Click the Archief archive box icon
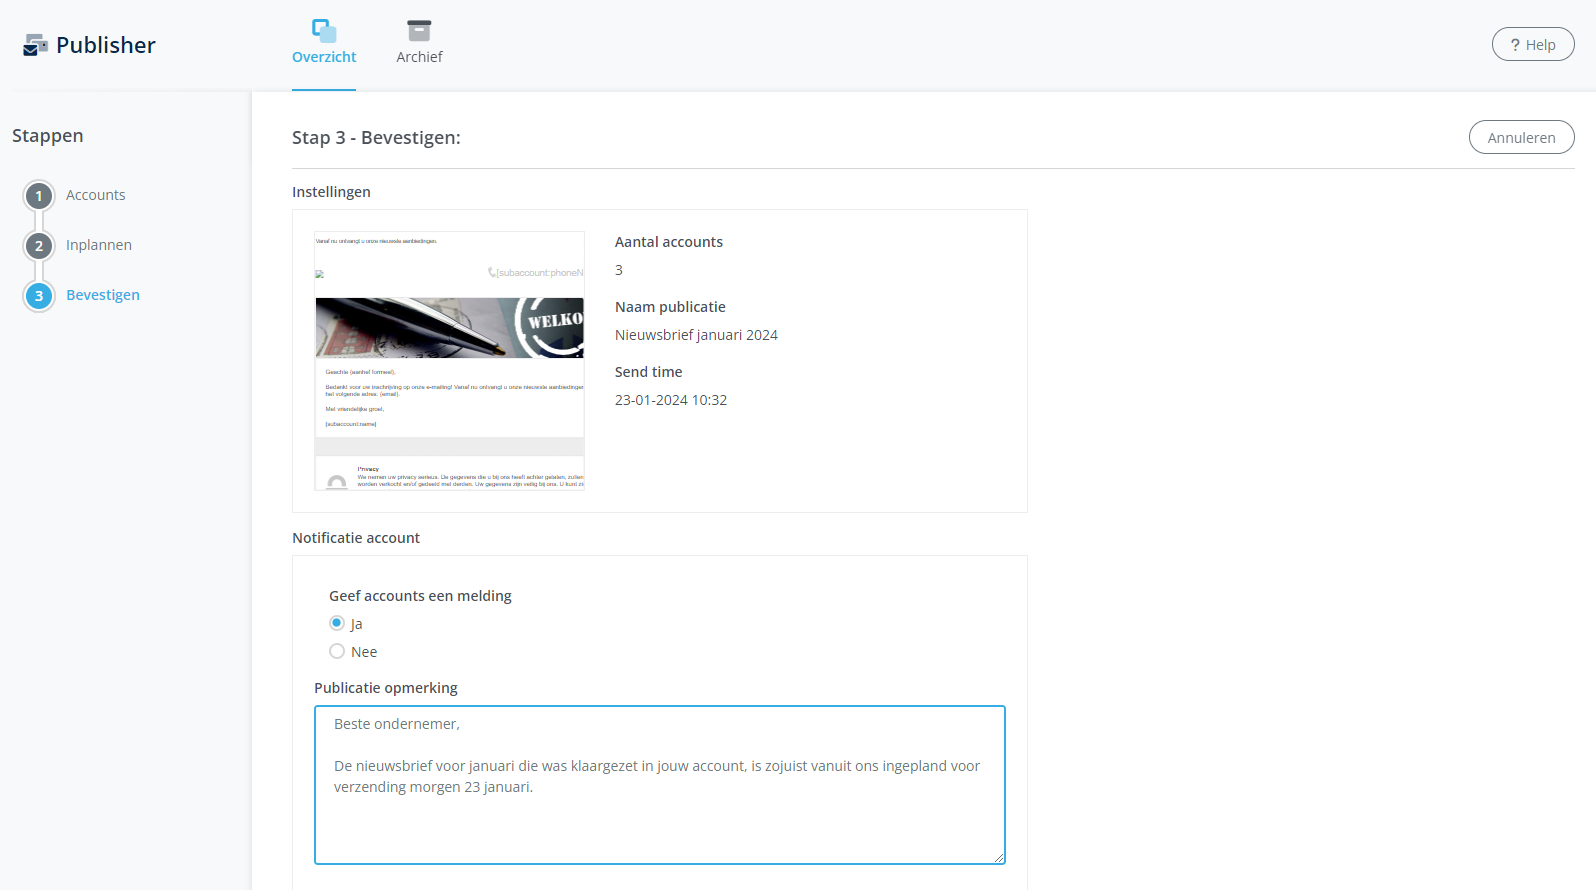 [x=419, y=30]
